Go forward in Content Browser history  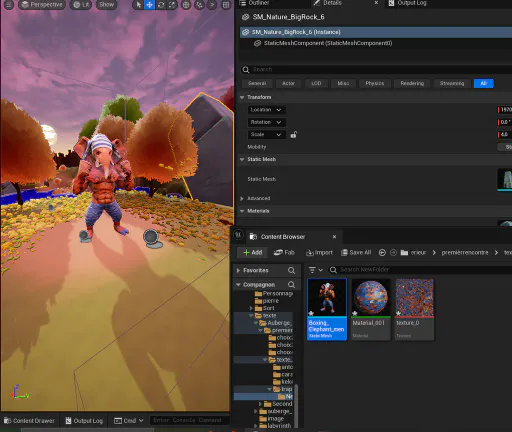[393, 253]
